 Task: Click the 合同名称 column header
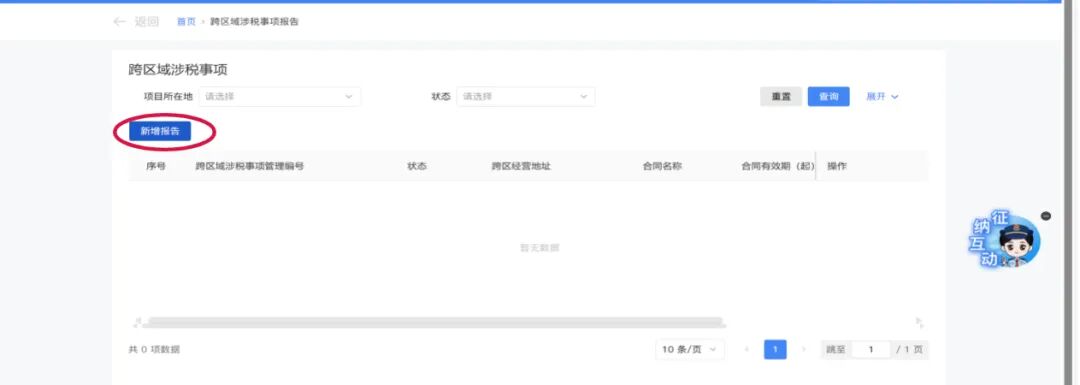pos(662,166)
